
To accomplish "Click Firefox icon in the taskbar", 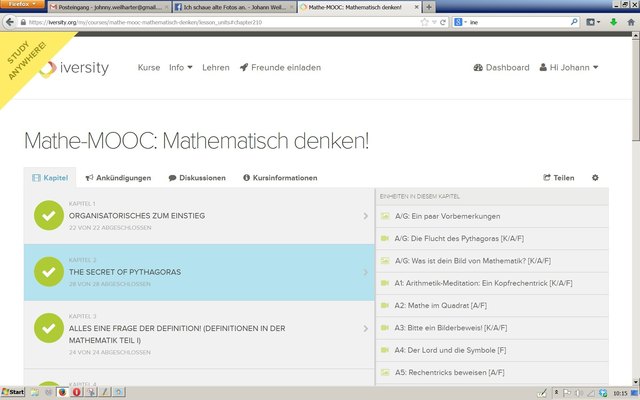I will pyautogui.click(x=62, y=393).
